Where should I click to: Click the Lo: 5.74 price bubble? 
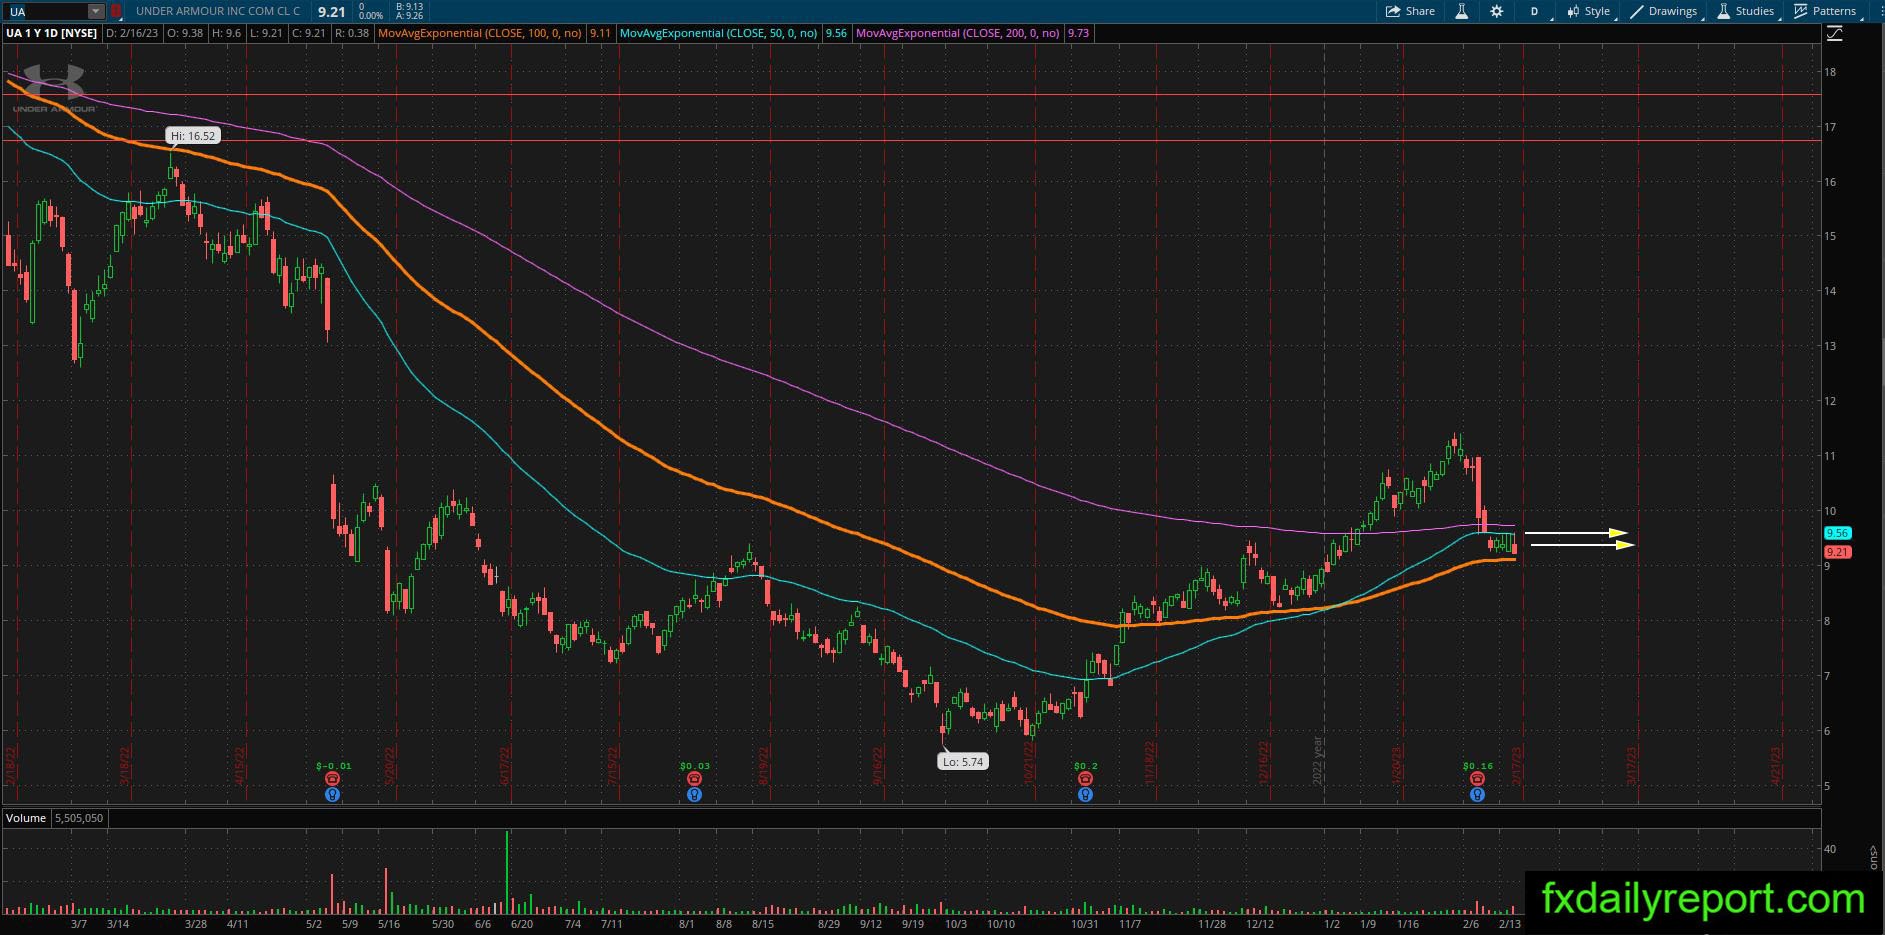tap(963, 762)
